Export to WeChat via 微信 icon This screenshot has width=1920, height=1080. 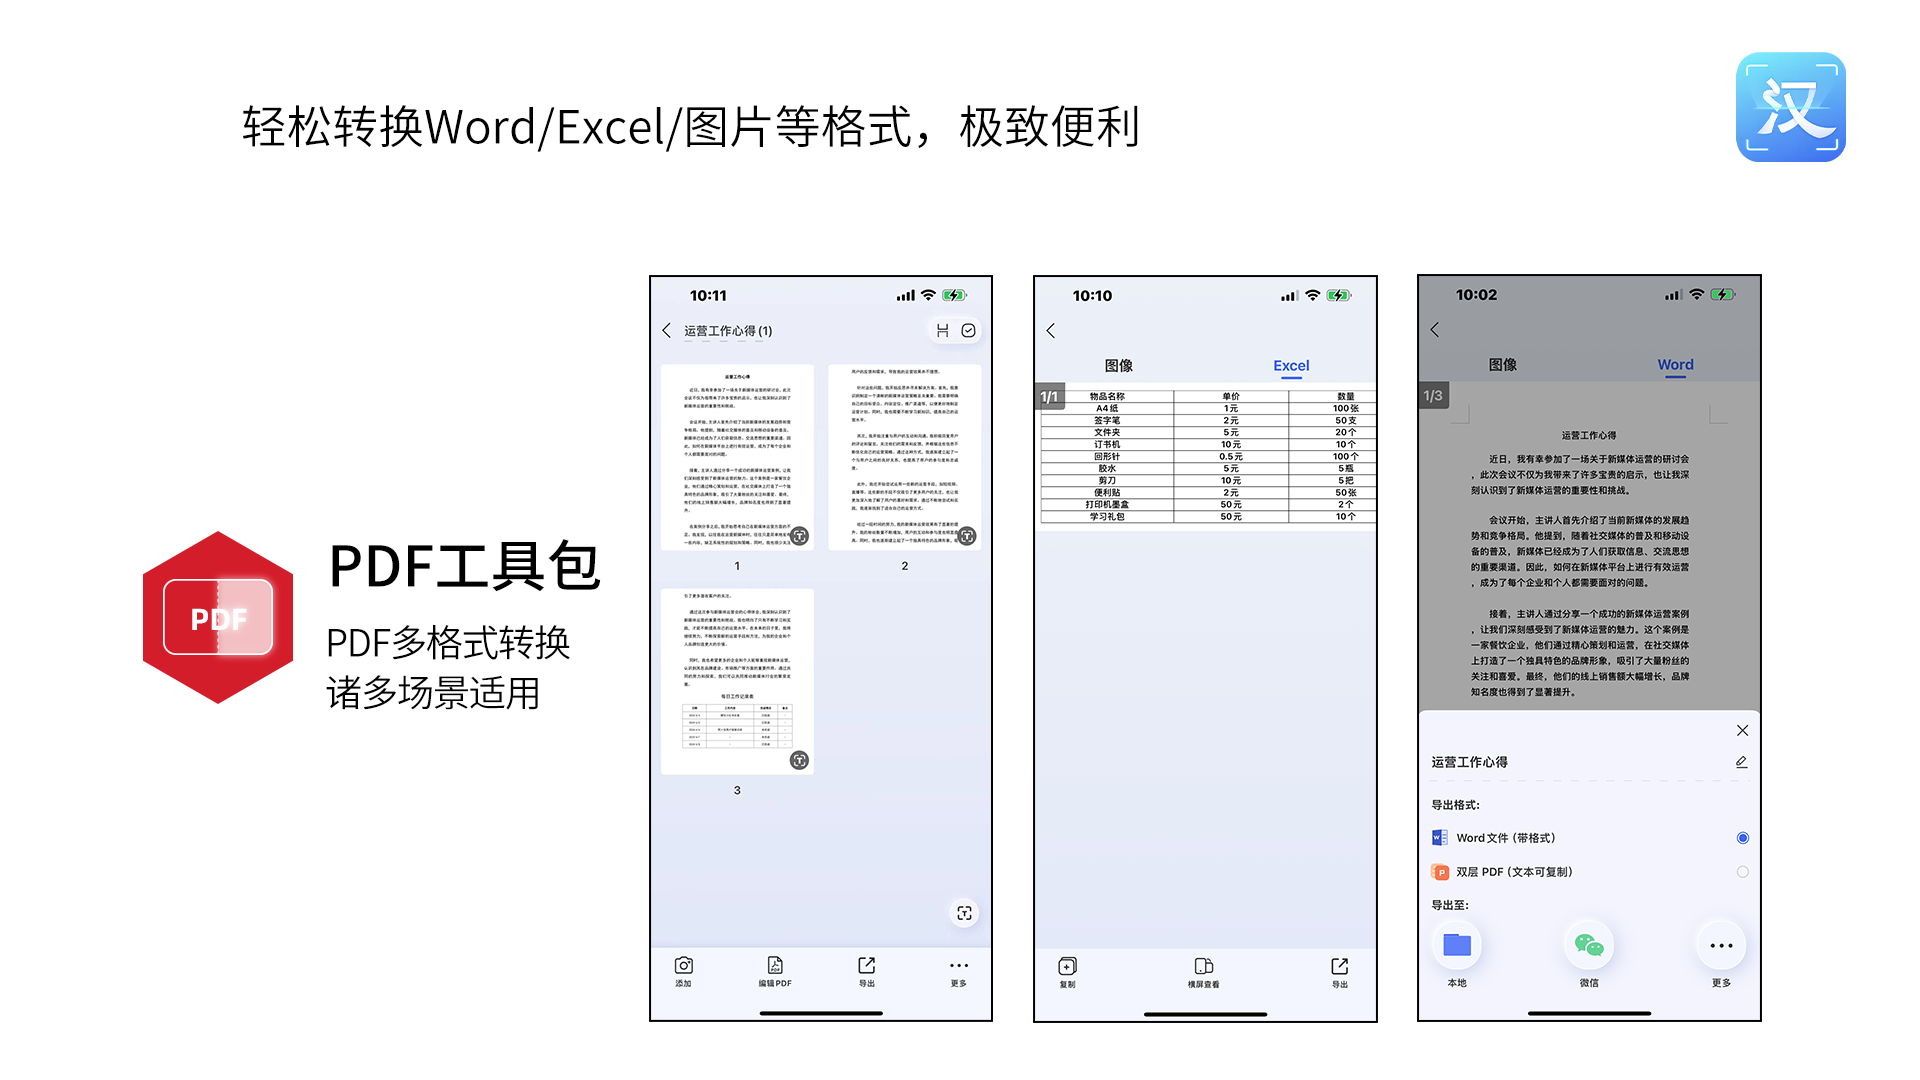[x=1588, y=946]
